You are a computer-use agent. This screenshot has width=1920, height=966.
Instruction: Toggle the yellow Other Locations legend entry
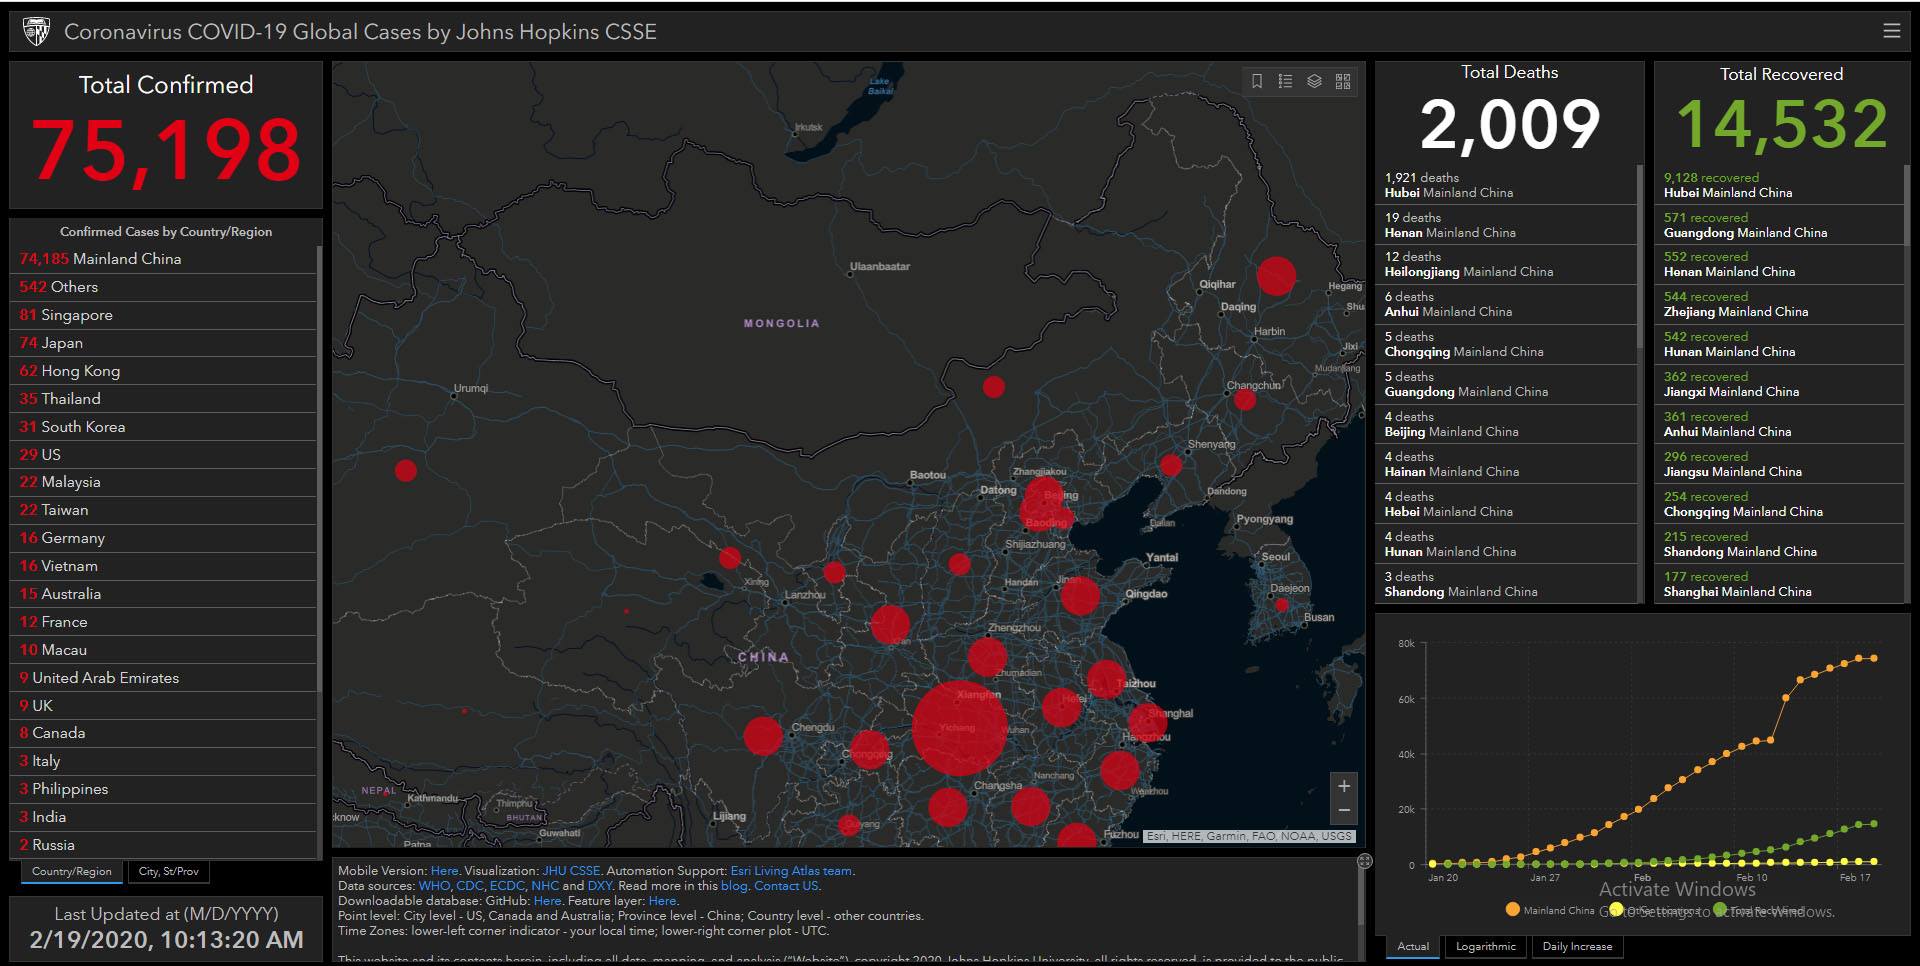1655,910
